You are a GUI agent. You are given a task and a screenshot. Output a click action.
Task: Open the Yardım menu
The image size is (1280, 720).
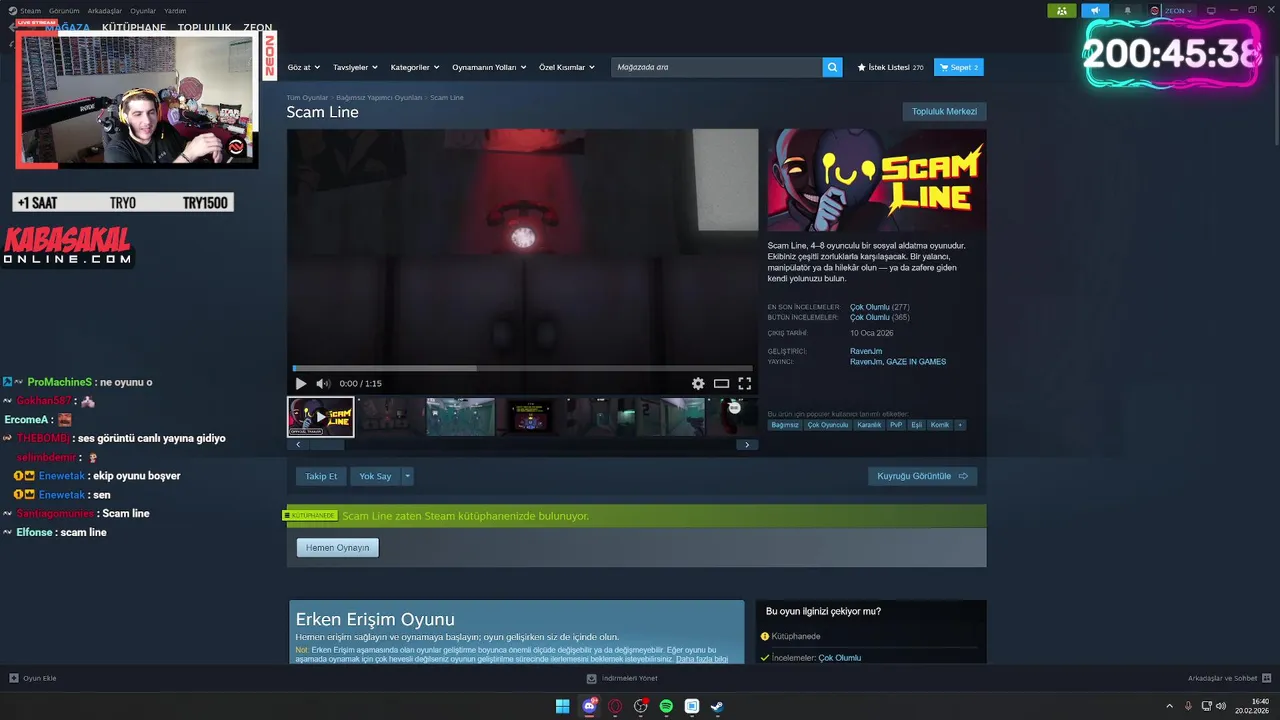(x=175, y=10)
